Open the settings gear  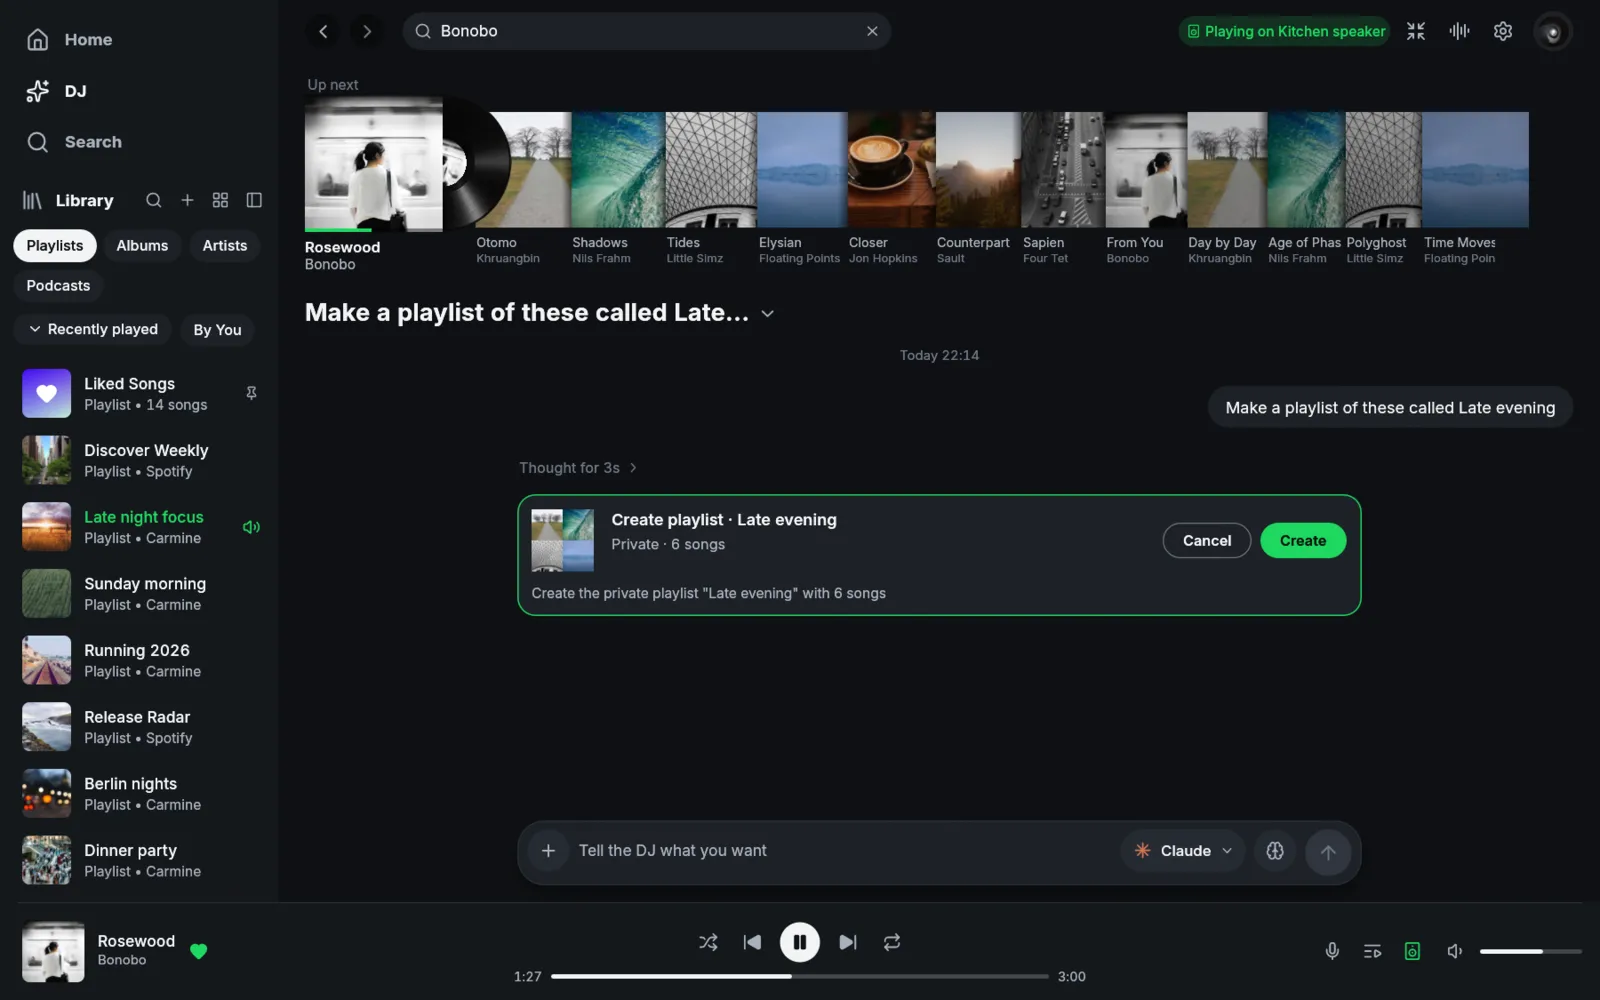tap(1503, 31)
